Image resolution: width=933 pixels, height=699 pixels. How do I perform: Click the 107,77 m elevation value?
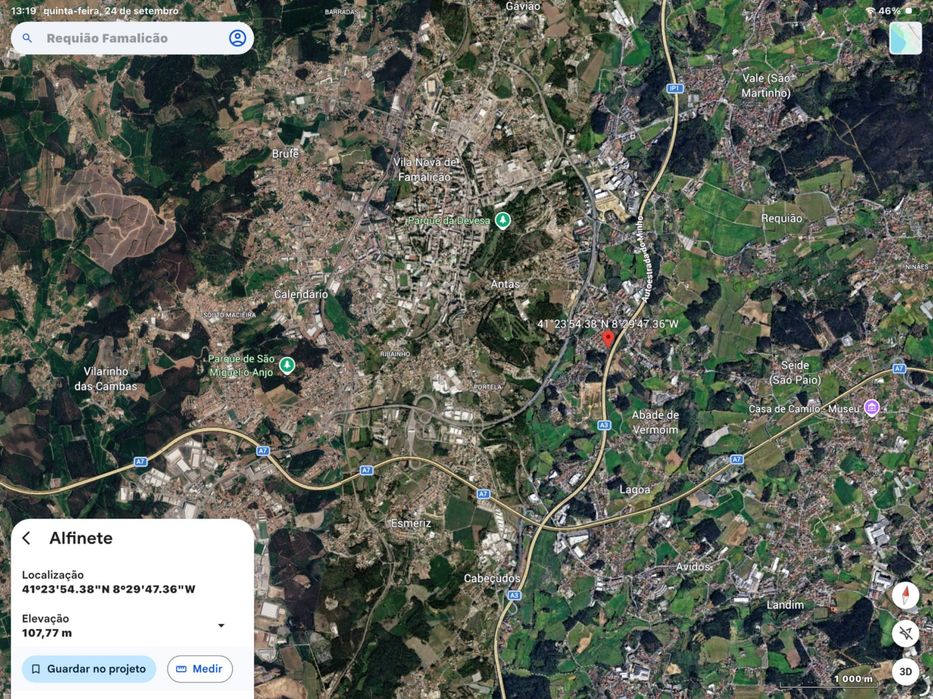pos(47,633)
